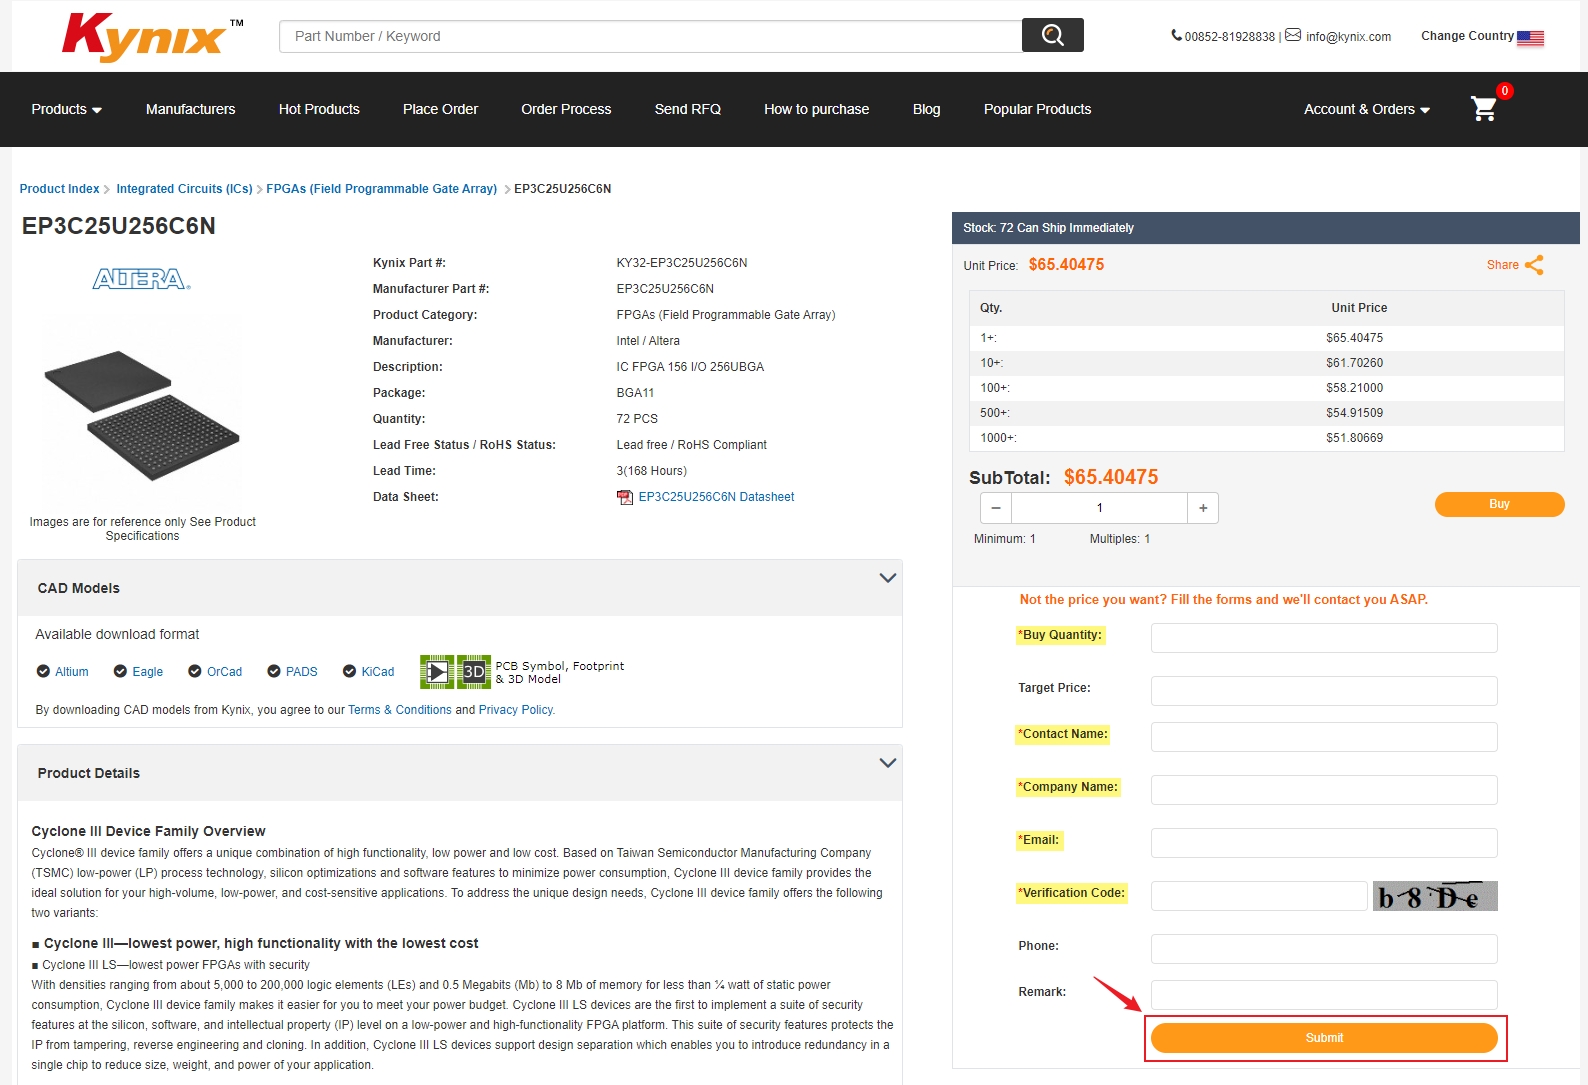The height and width of the screenshot is (1085, 1588).
Task: Click the search magnifier button
Action: click(x=1052, y=36)
